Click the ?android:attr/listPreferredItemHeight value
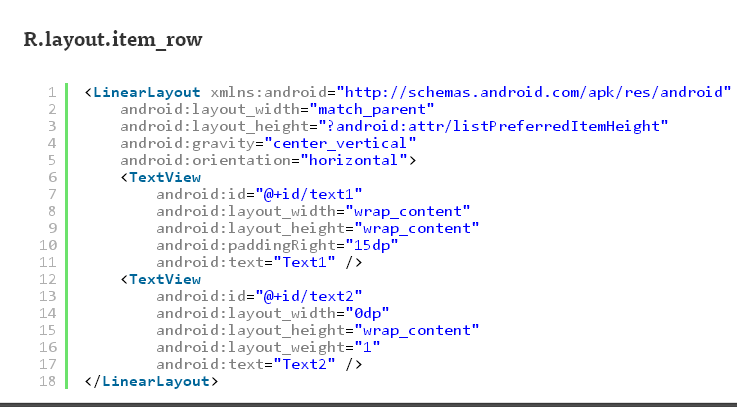This screenshot has height=408, width=737. 493,126
